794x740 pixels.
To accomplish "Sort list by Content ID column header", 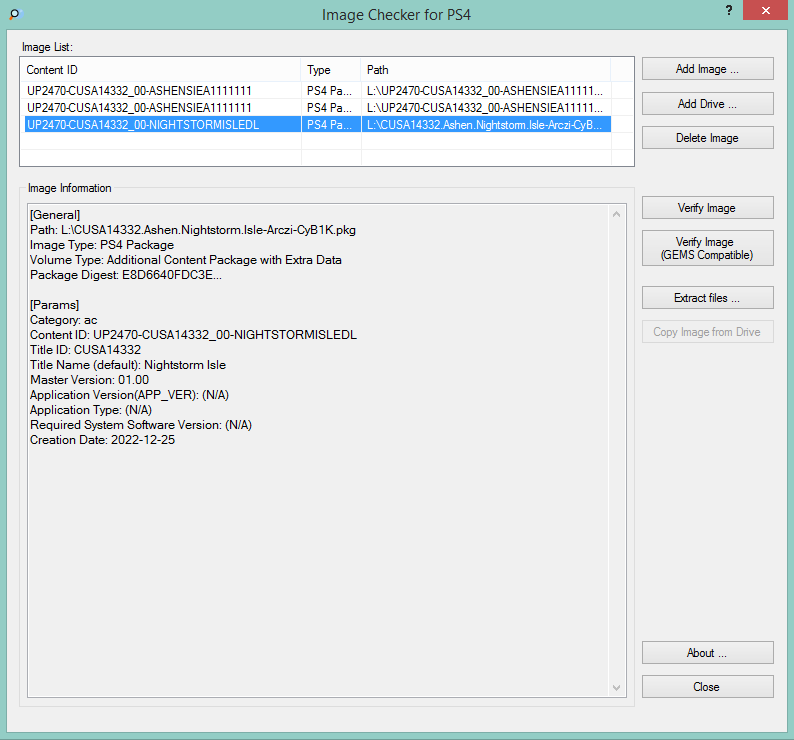I will [161, 70].
